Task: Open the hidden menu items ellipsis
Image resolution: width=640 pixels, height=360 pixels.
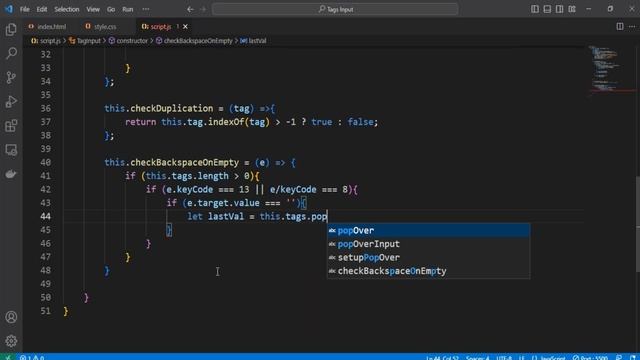Action: (146, 9)
